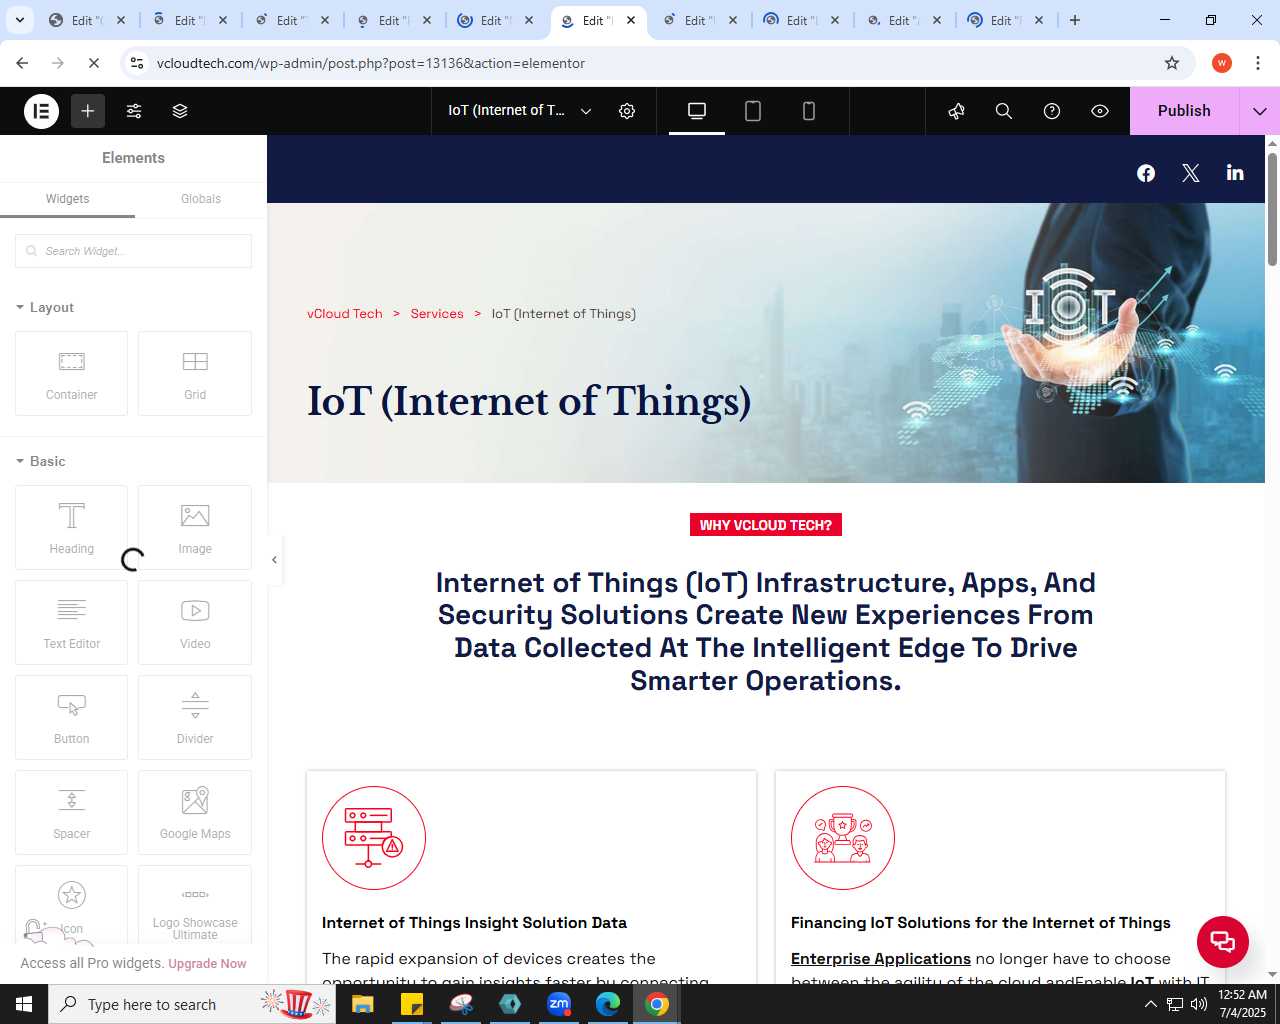Preview changes with the eye icon
This screenshot has height=1024, width=1280.
(1100, 111)
